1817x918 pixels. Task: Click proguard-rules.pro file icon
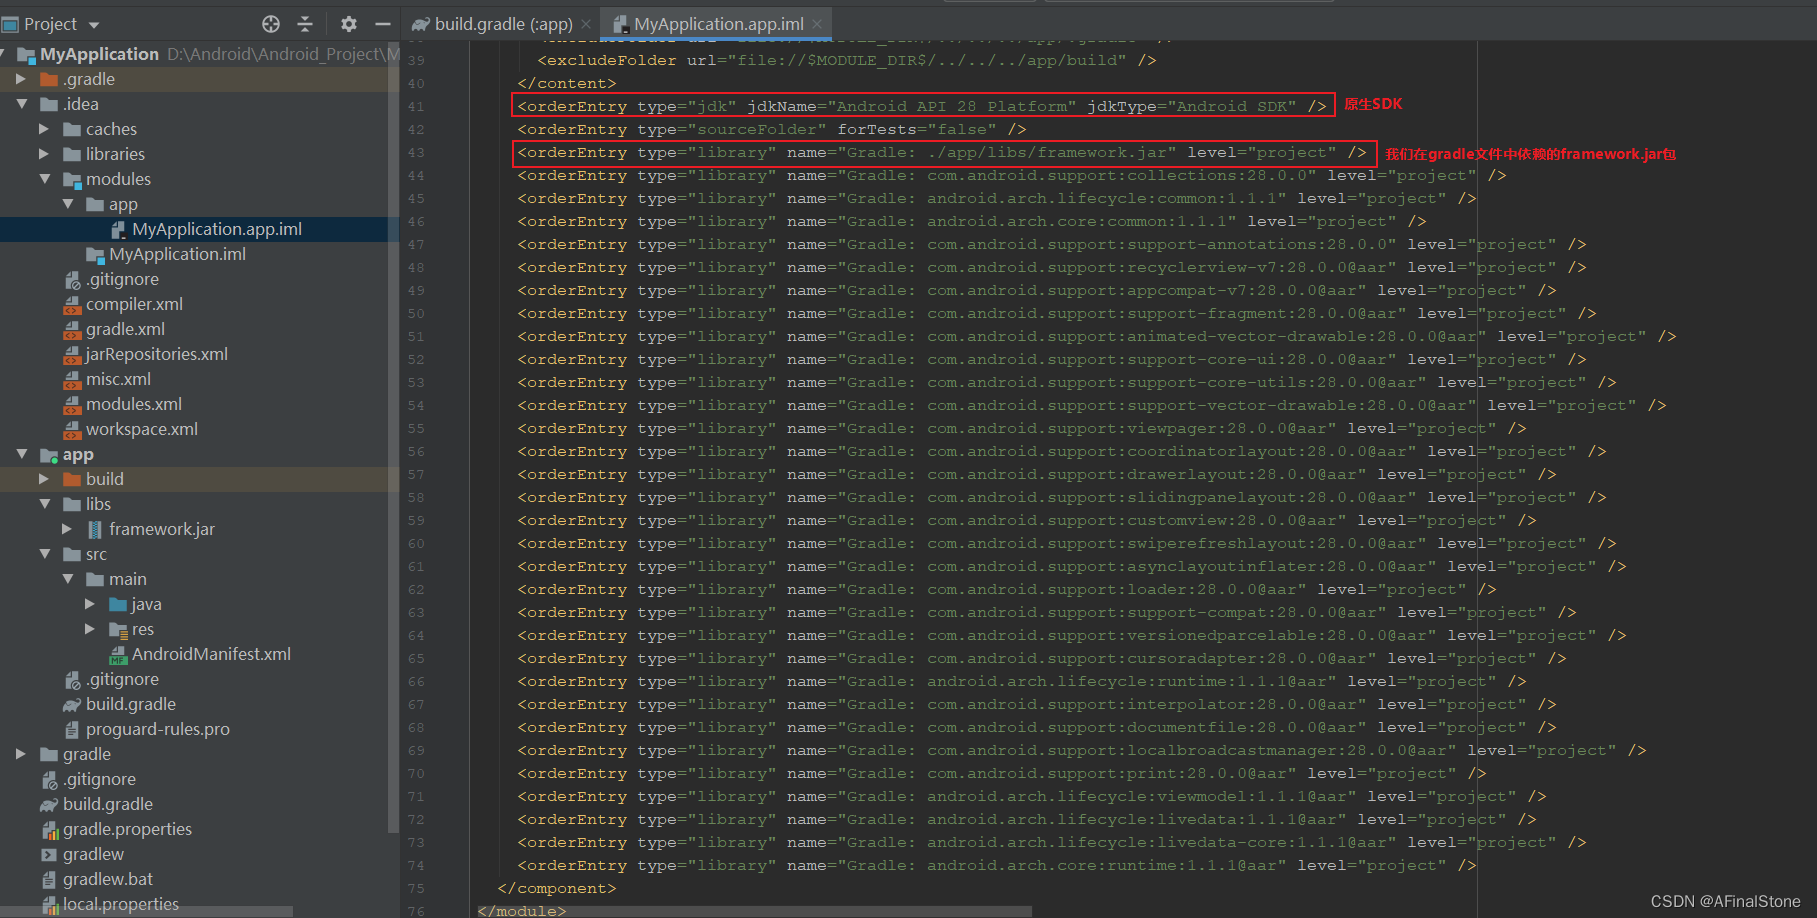72,729
